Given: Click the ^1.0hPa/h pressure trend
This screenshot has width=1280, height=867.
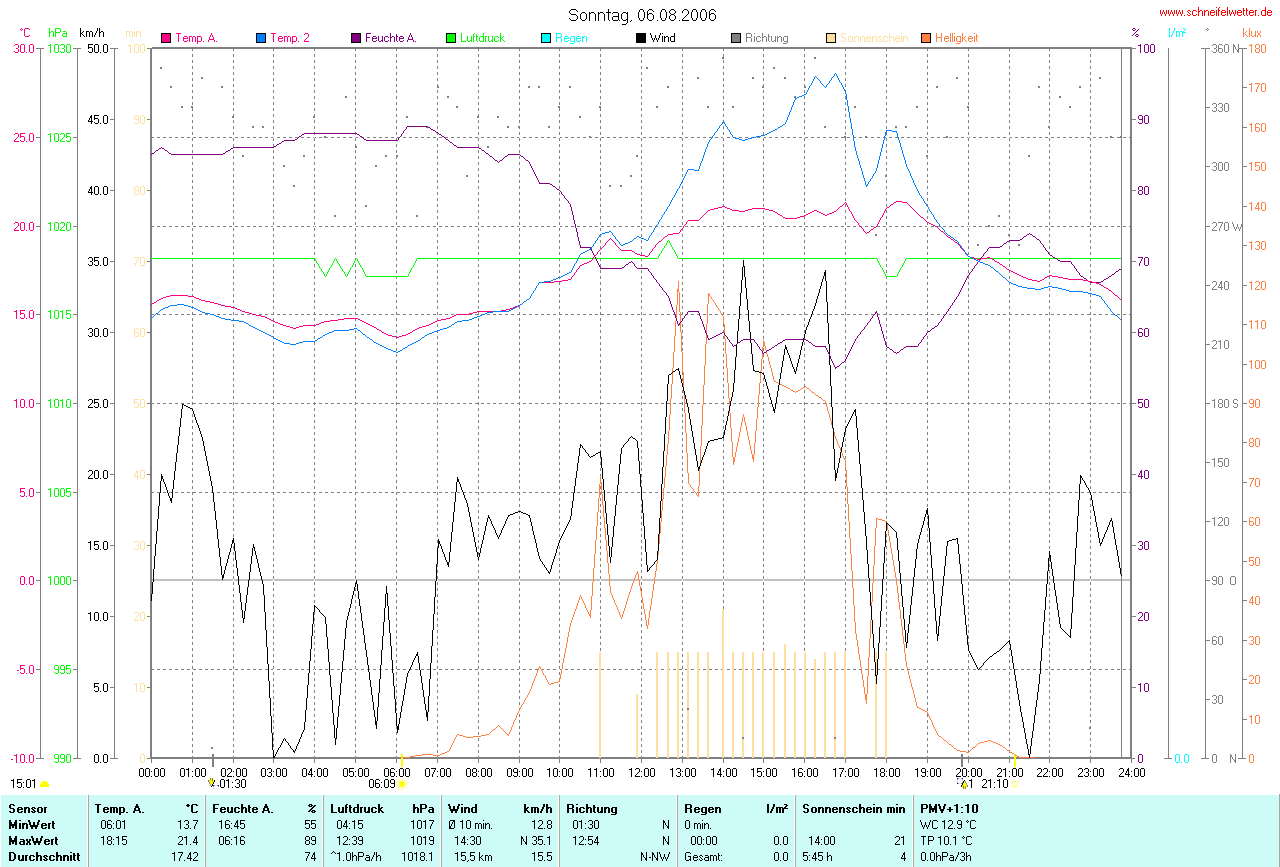Looking at the screenshot, I should [356, 857].
